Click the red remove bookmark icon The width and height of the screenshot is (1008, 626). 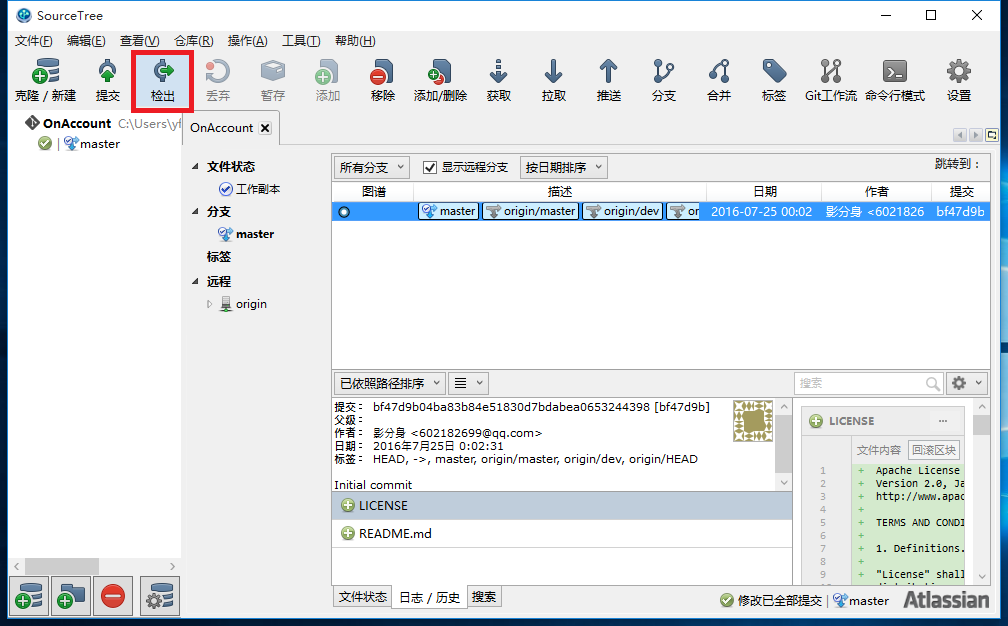coord(112,596)
